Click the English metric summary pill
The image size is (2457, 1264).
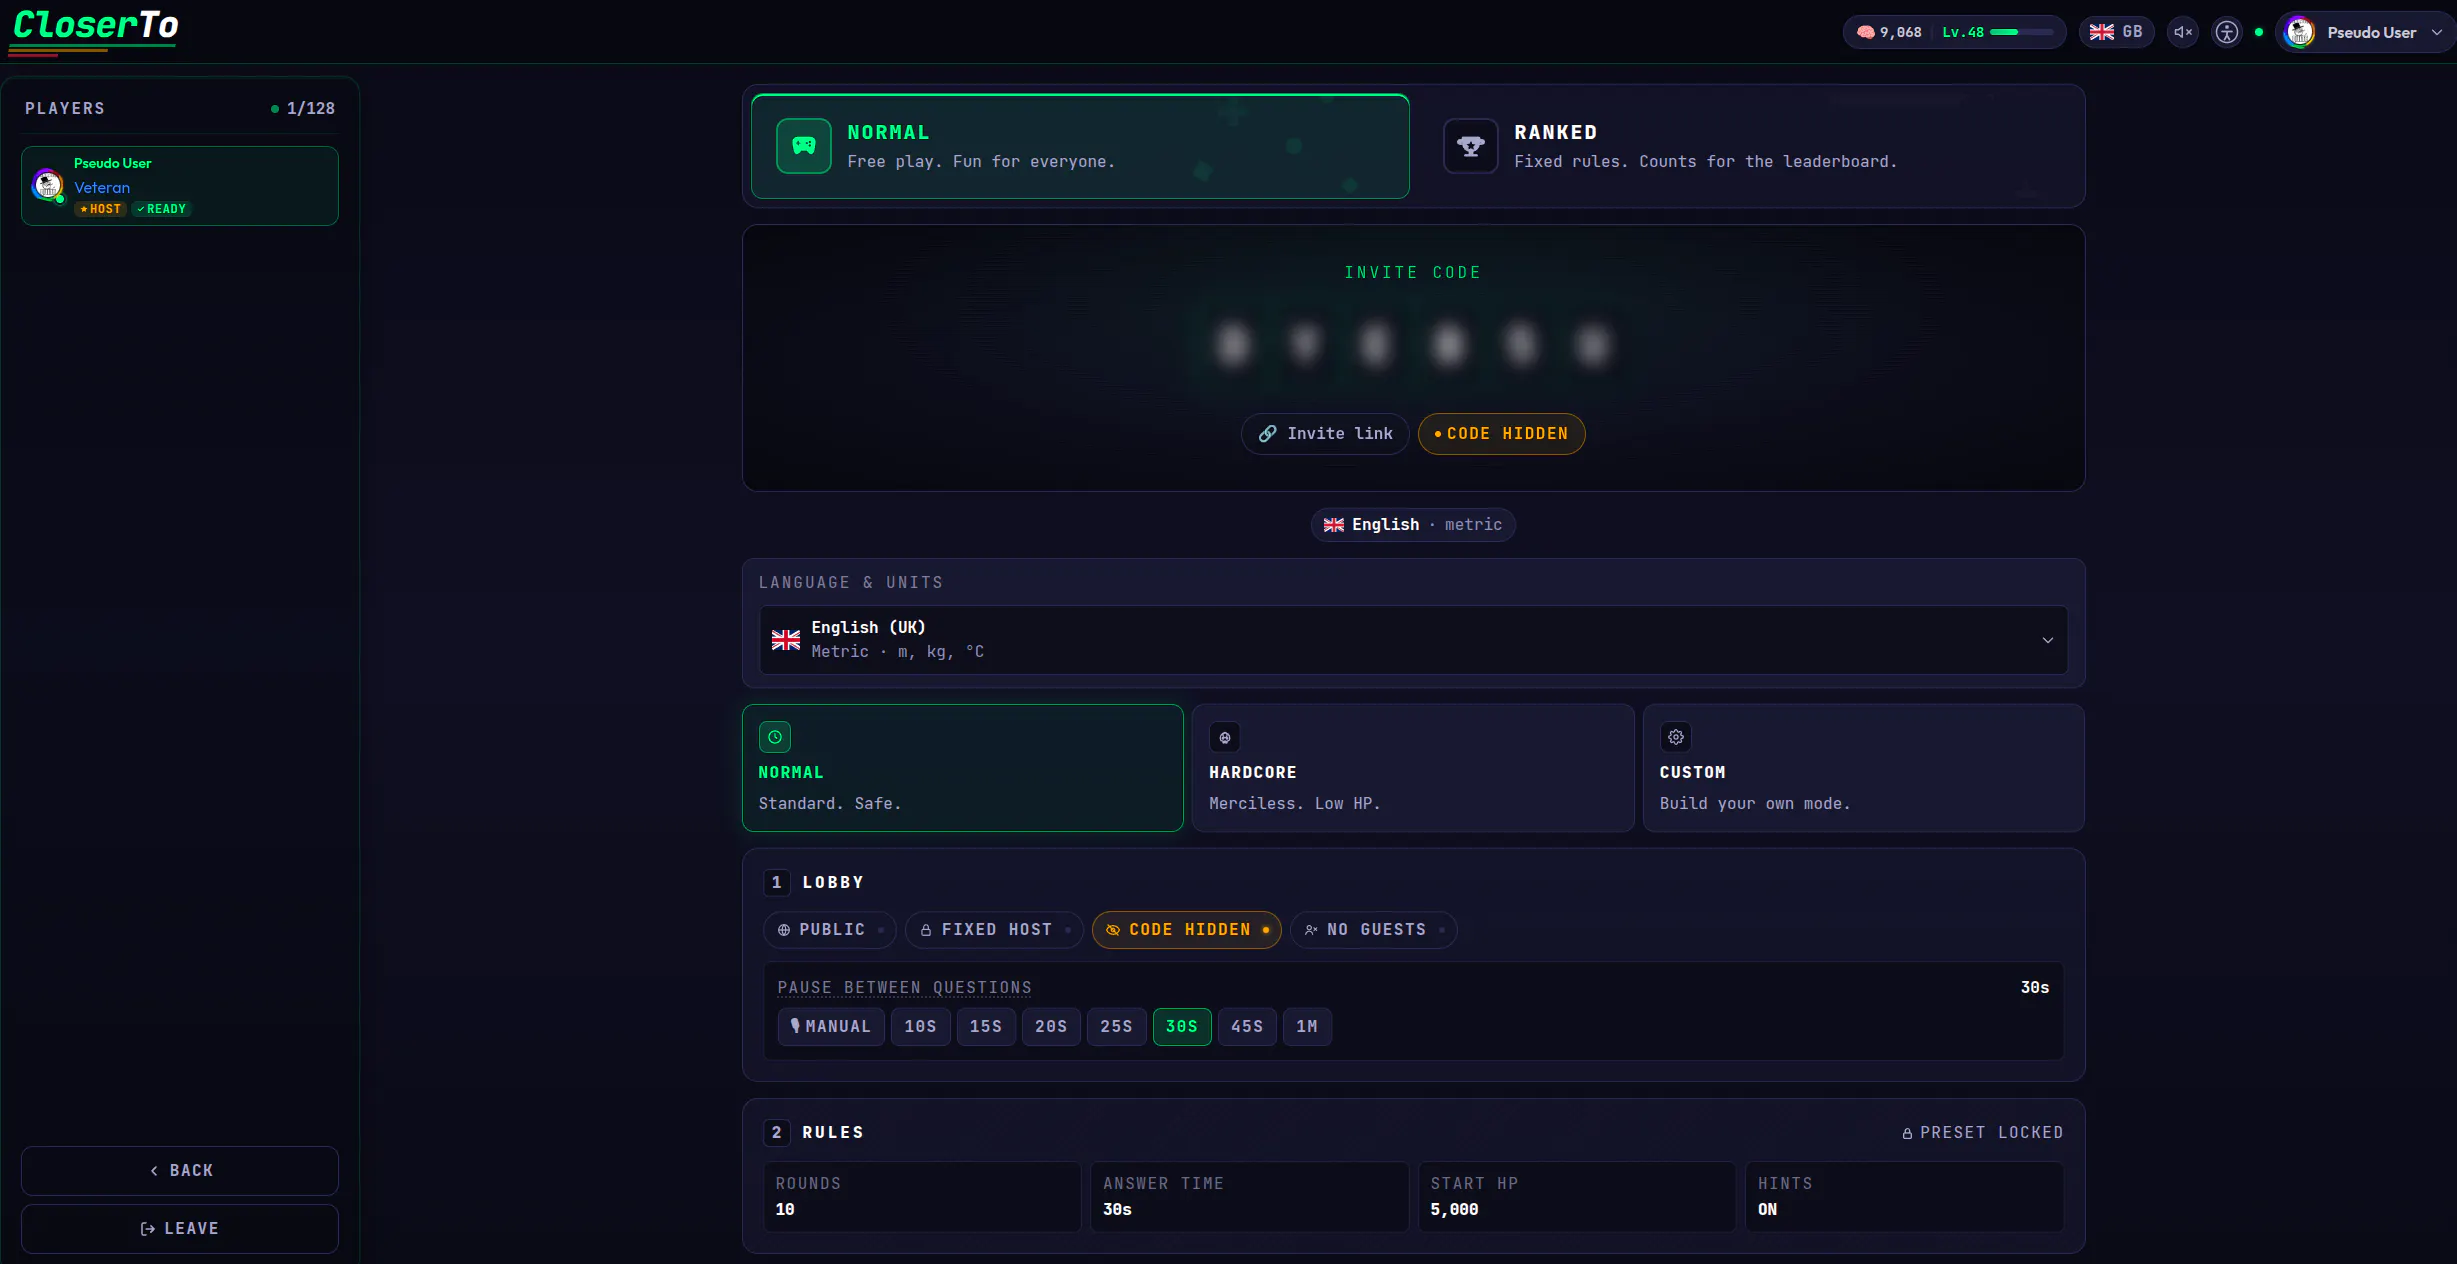click(1413, 525)
